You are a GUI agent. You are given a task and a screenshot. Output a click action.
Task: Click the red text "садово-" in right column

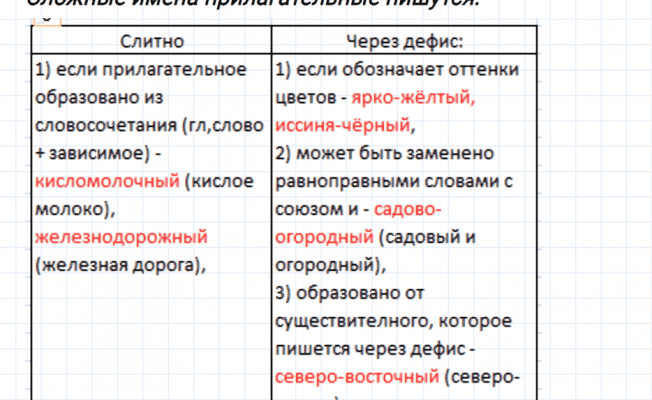[408, 210]
